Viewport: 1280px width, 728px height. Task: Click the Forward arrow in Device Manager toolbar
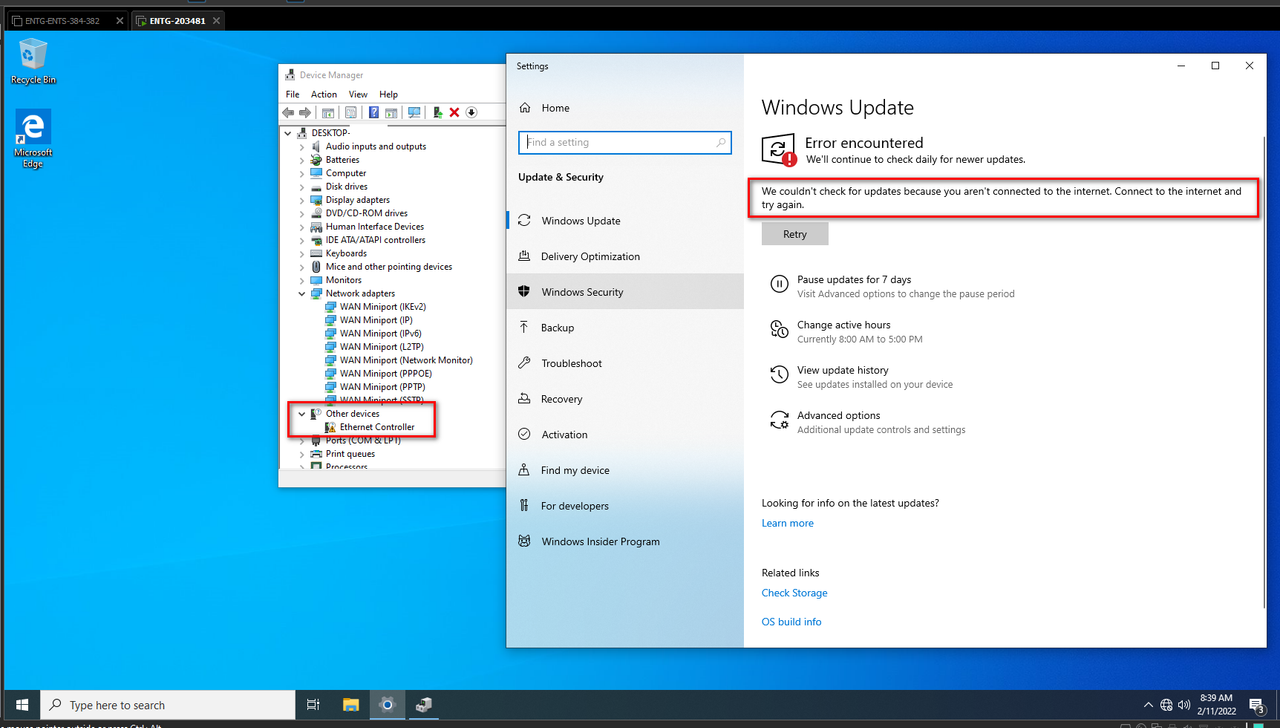coord(305,113)
